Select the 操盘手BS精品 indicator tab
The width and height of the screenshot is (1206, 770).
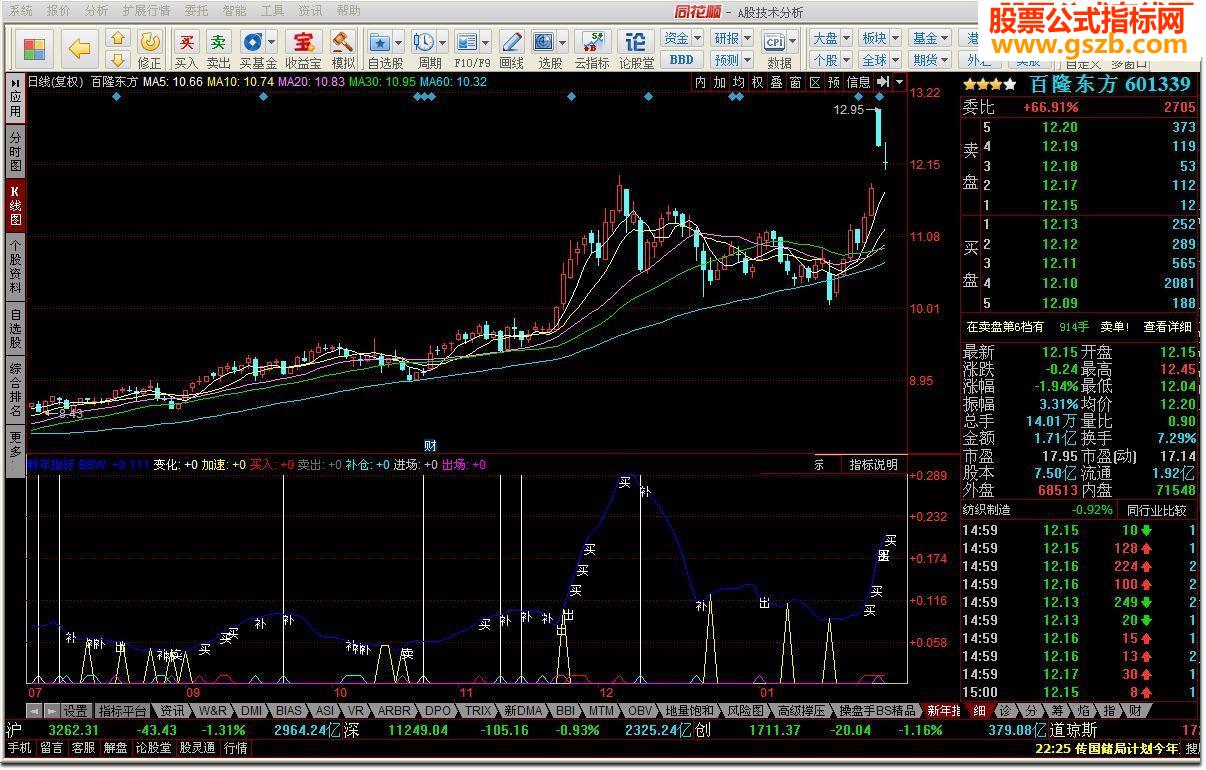click(x=877, y=710)
